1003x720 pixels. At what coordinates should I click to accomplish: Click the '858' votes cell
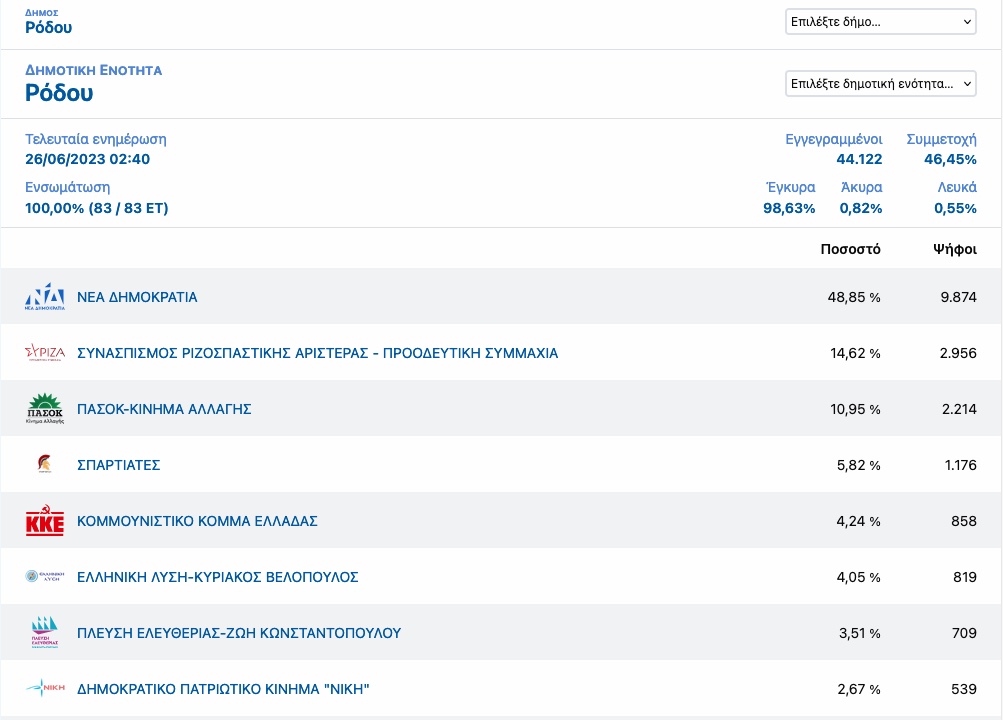coord(963,521)
